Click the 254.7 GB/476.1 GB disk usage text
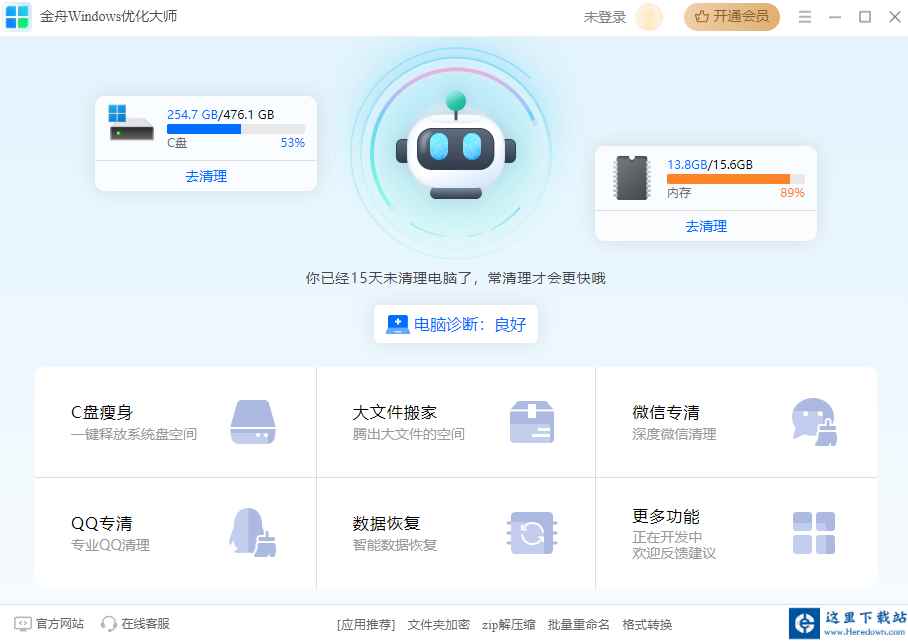This screenshot has height=641, width=908. (x=221, y=115)
